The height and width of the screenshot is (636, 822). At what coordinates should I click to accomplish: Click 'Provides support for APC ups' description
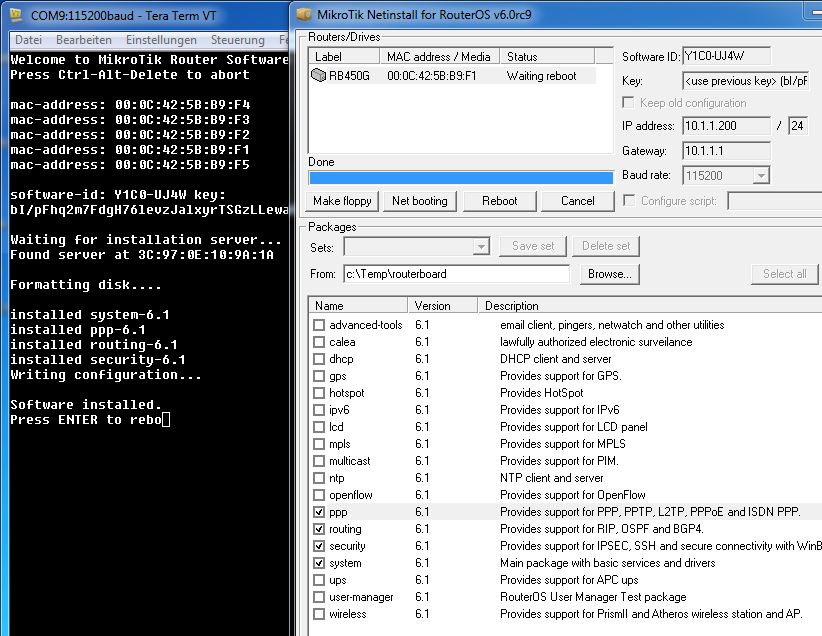[x=569, y=580]
